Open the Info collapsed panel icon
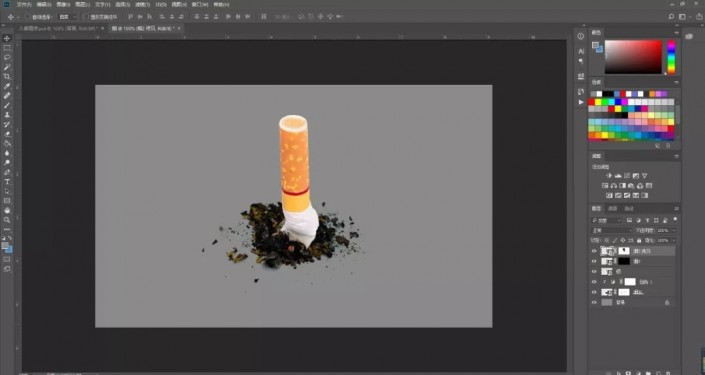The height and width of the screenshot is (375, 705). [x=581, y=36]
